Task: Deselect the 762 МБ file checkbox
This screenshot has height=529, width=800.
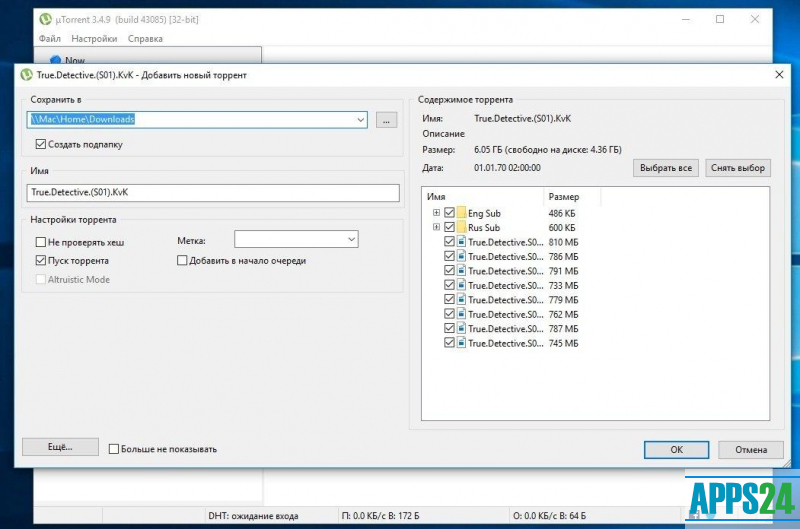Action: click(x=449, y=314)
